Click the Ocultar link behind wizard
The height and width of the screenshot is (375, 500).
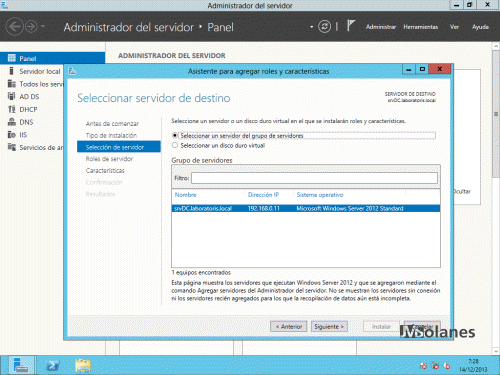[462, 191]
